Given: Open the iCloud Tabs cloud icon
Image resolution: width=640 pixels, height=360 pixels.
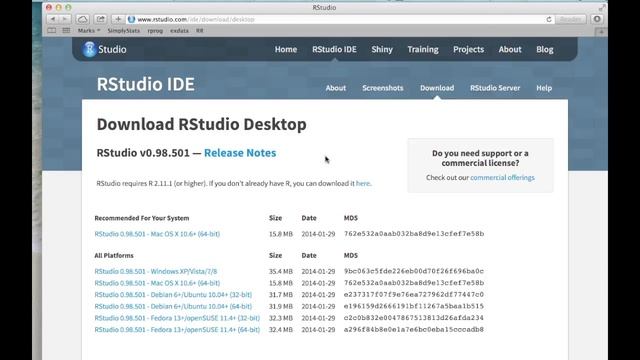Looking at the screenshot, I should (x=83, y=19).
